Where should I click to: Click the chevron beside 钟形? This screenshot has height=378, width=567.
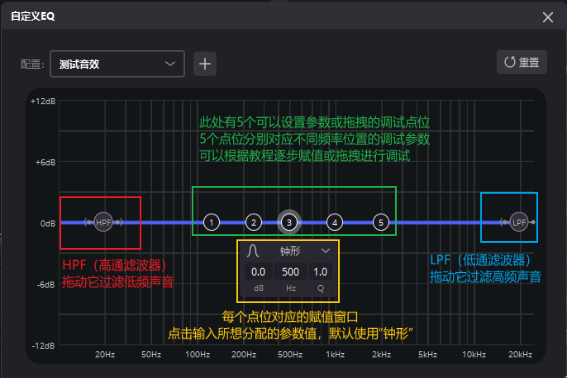[x=325, y=251]
